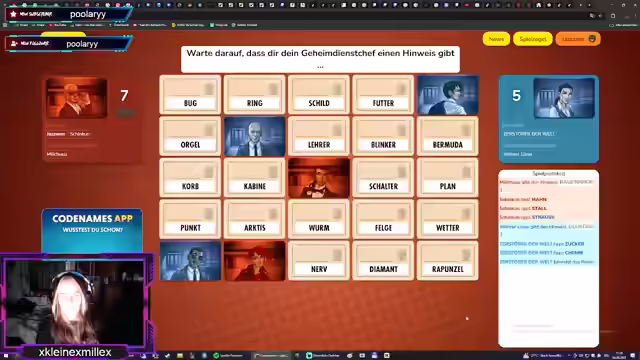Click the red team agent portrait
The width and height of the screenshot is (640, 360).
76,98
